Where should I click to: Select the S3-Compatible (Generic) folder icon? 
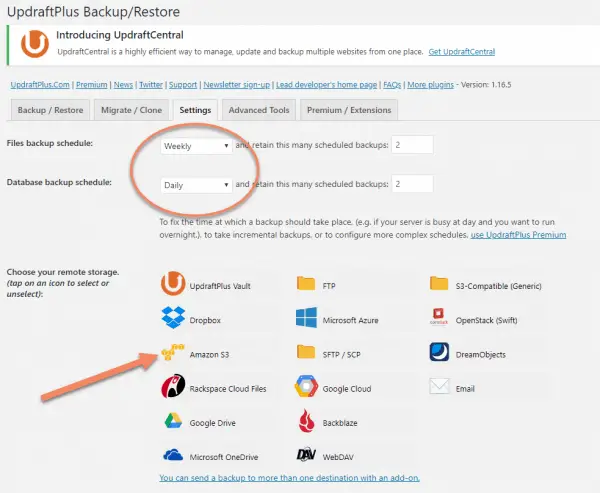(439, 283)
